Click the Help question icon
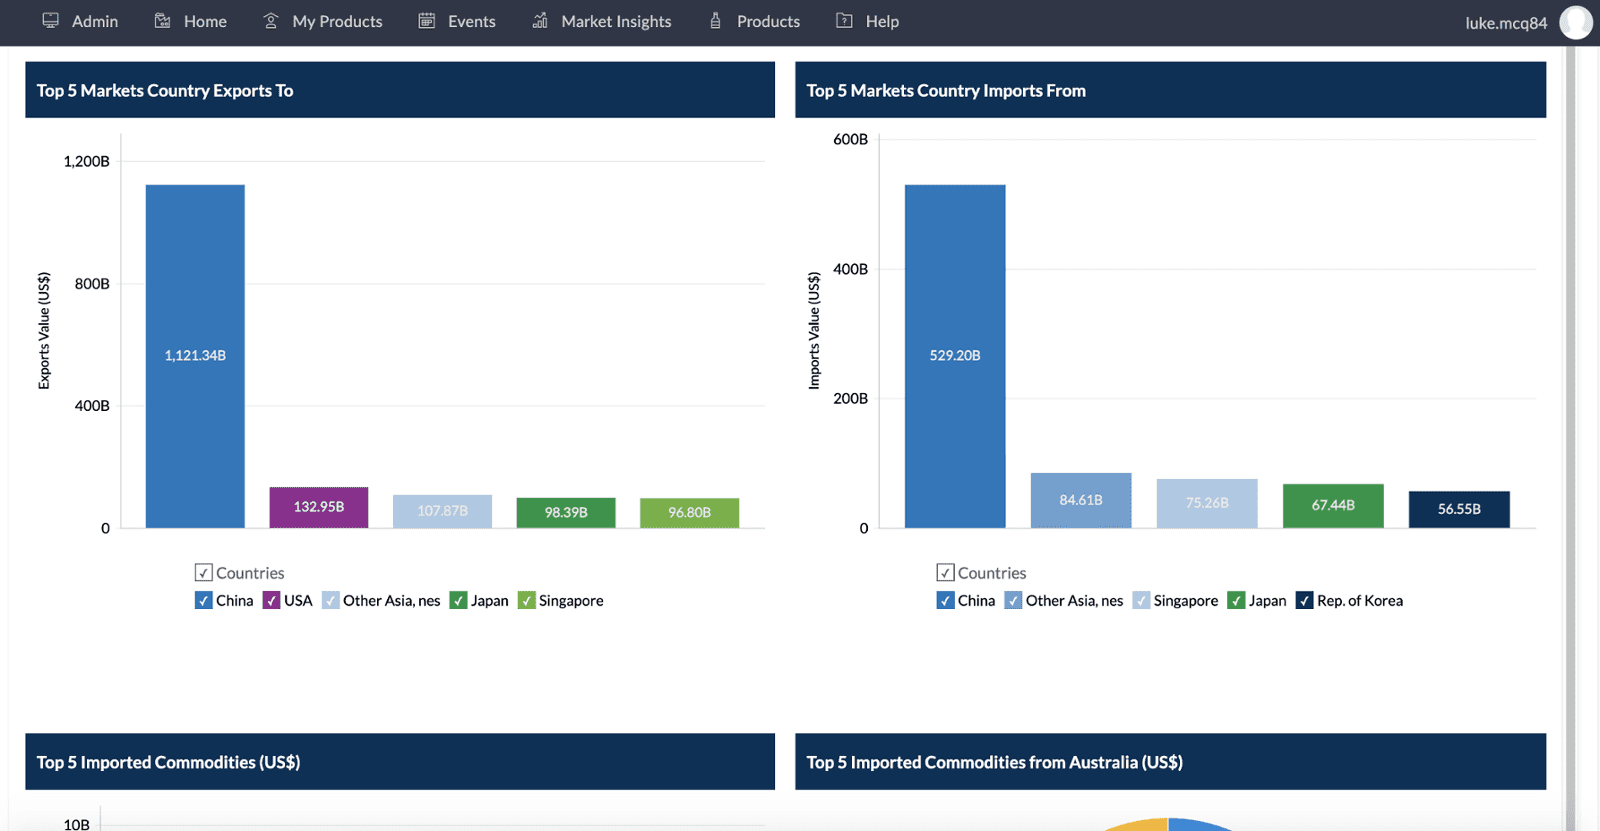The image size is (1600, 831). pos(844,21)
